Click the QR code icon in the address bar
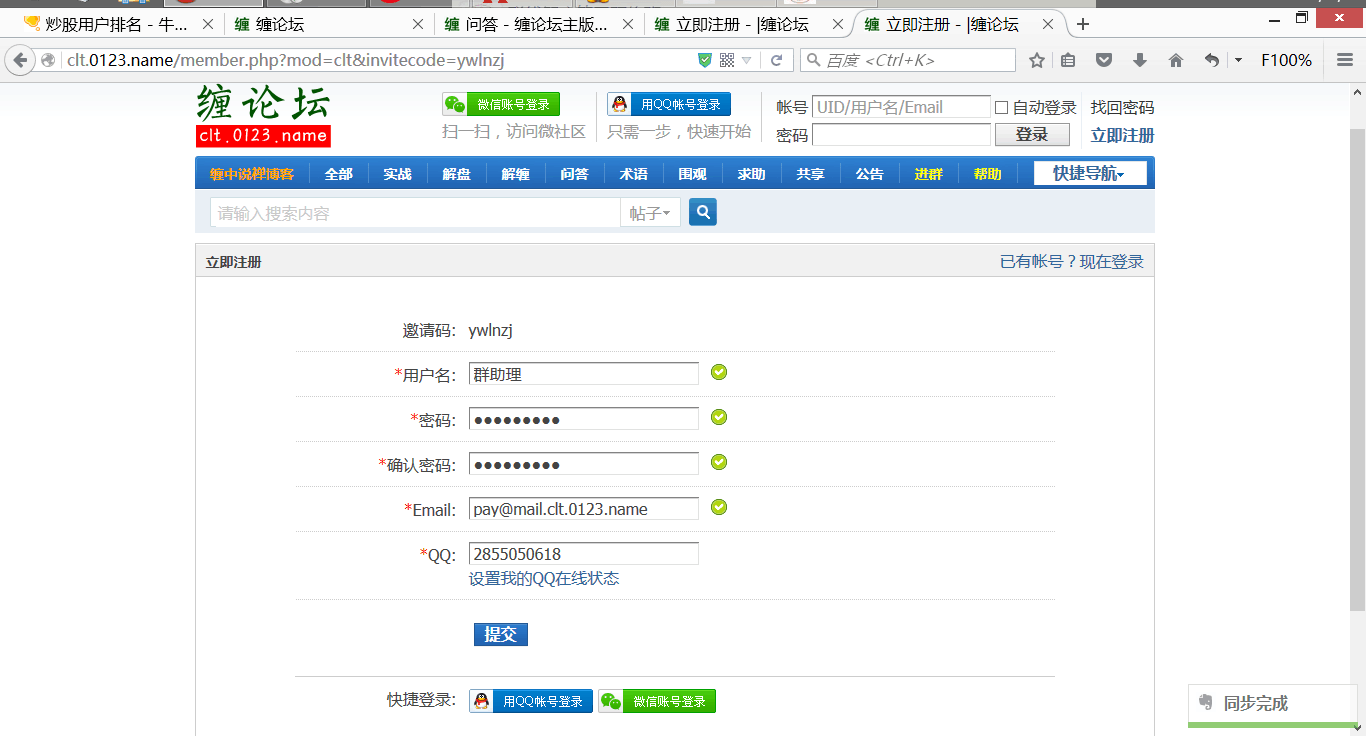This screenshot has height=736, width=1366. tap(727, 61)
